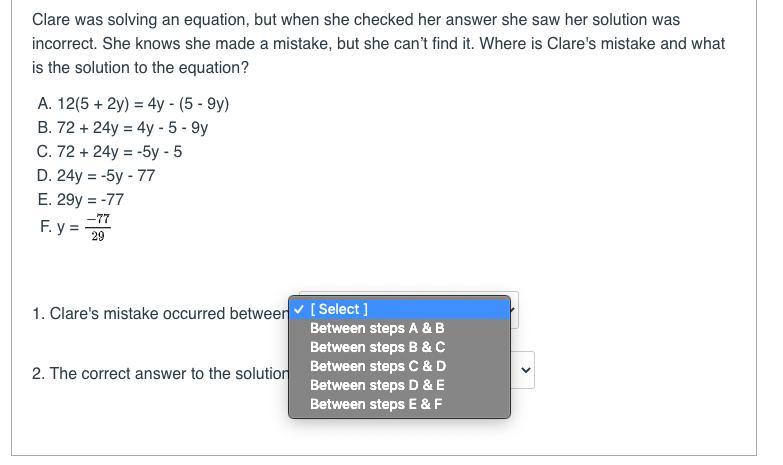Pick the "Between steps C & D" option
783x465 pixels.
[x=377, y=366]
